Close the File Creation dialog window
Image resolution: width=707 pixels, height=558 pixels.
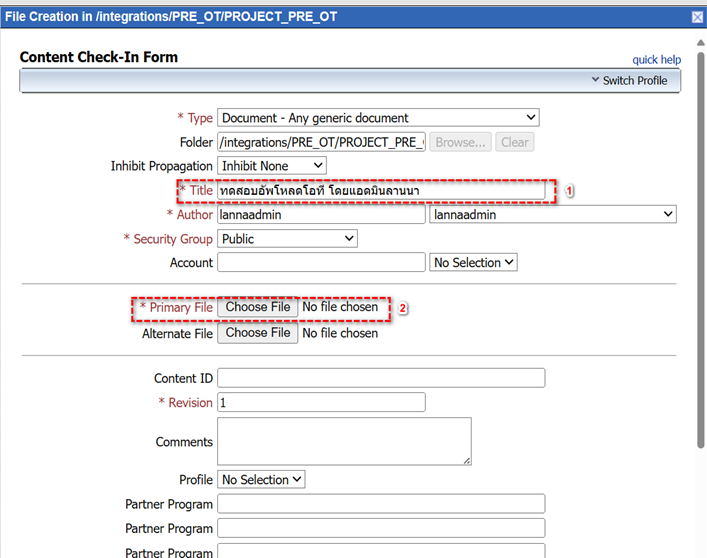[697, 17]
